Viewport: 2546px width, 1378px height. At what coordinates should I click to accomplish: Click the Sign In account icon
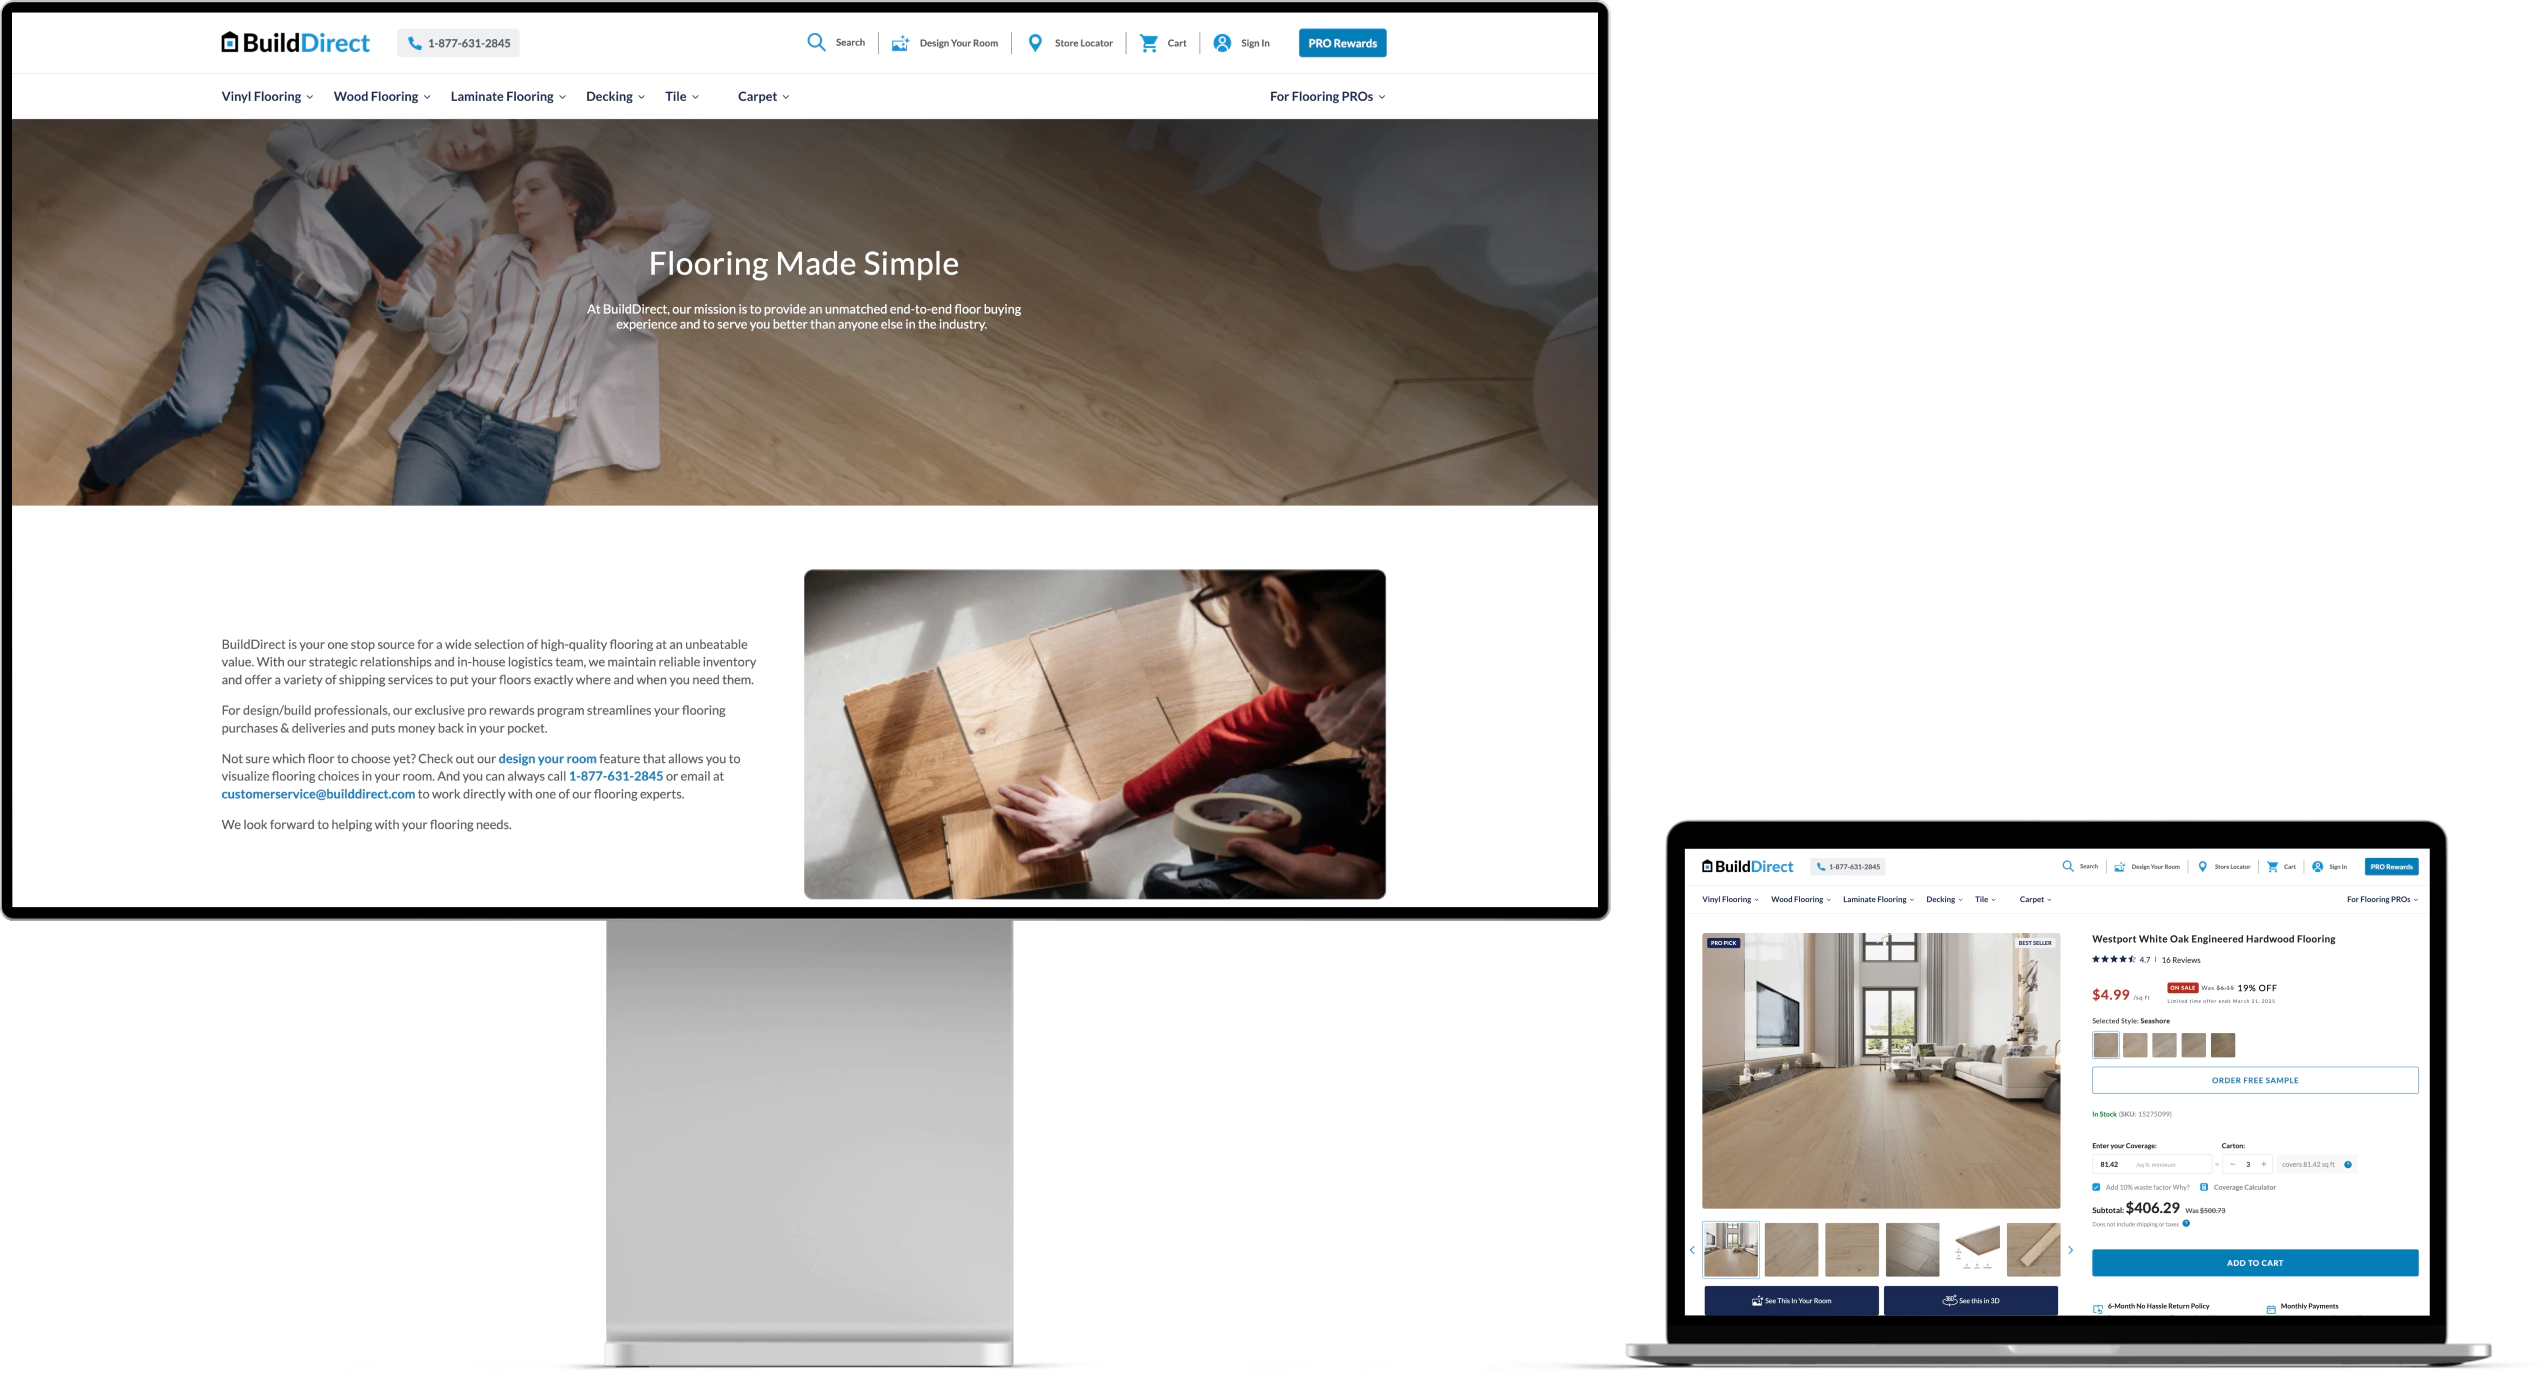tap(1221, 42)
